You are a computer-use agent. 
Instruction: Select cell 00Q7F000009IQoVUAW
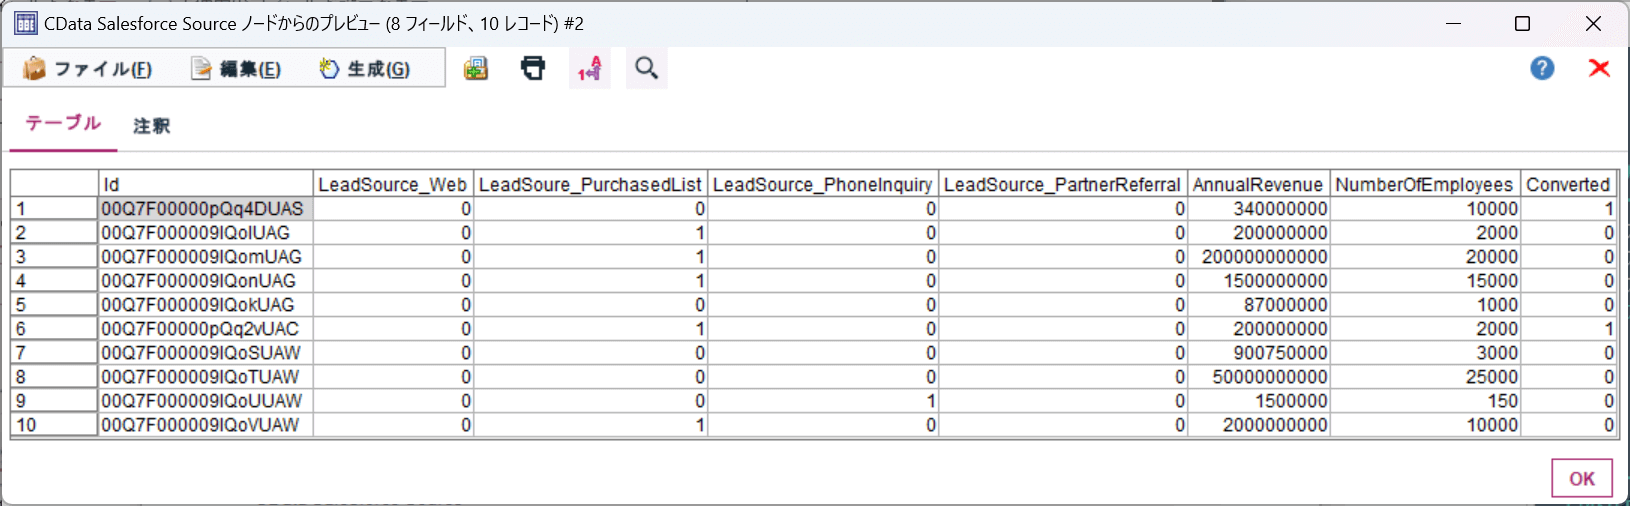tap(206, 424)
